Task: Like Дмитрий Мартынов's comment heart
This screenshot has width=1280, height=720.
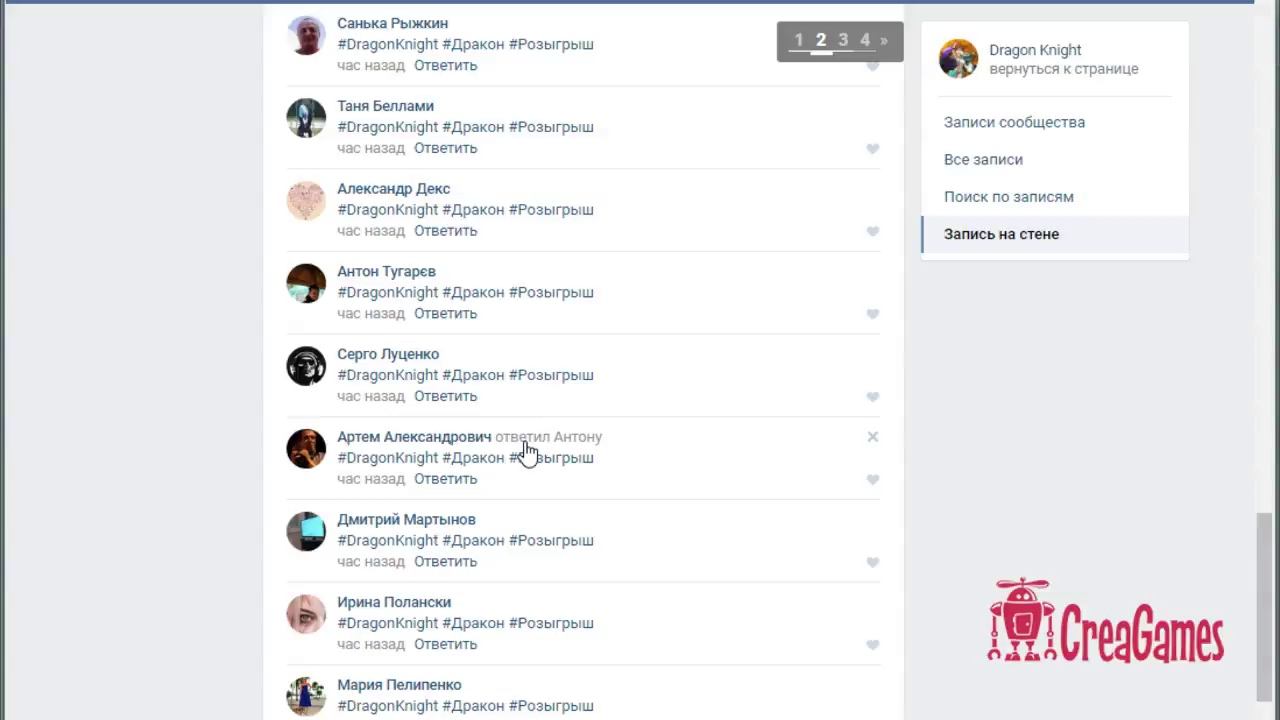Action: coord(872,563)
